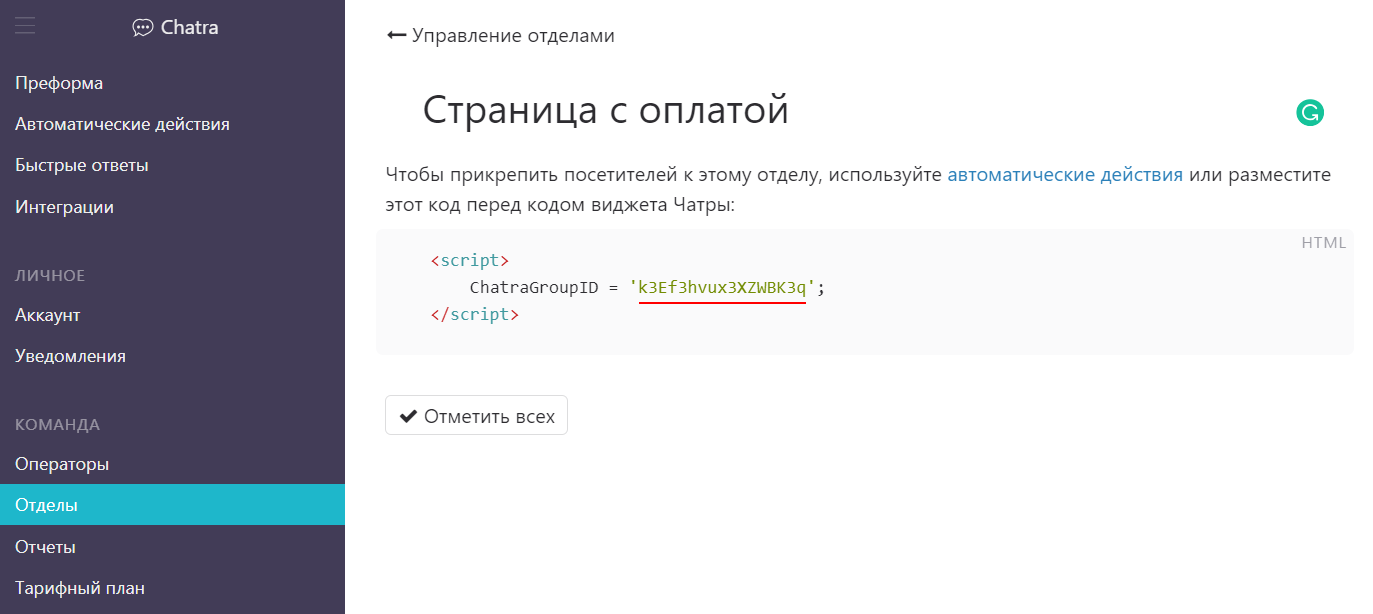Click the back arrow to Управление отделами
The height and width of the screenshot is (614, 1373).
pyautogui.click(x=394, y=34)
